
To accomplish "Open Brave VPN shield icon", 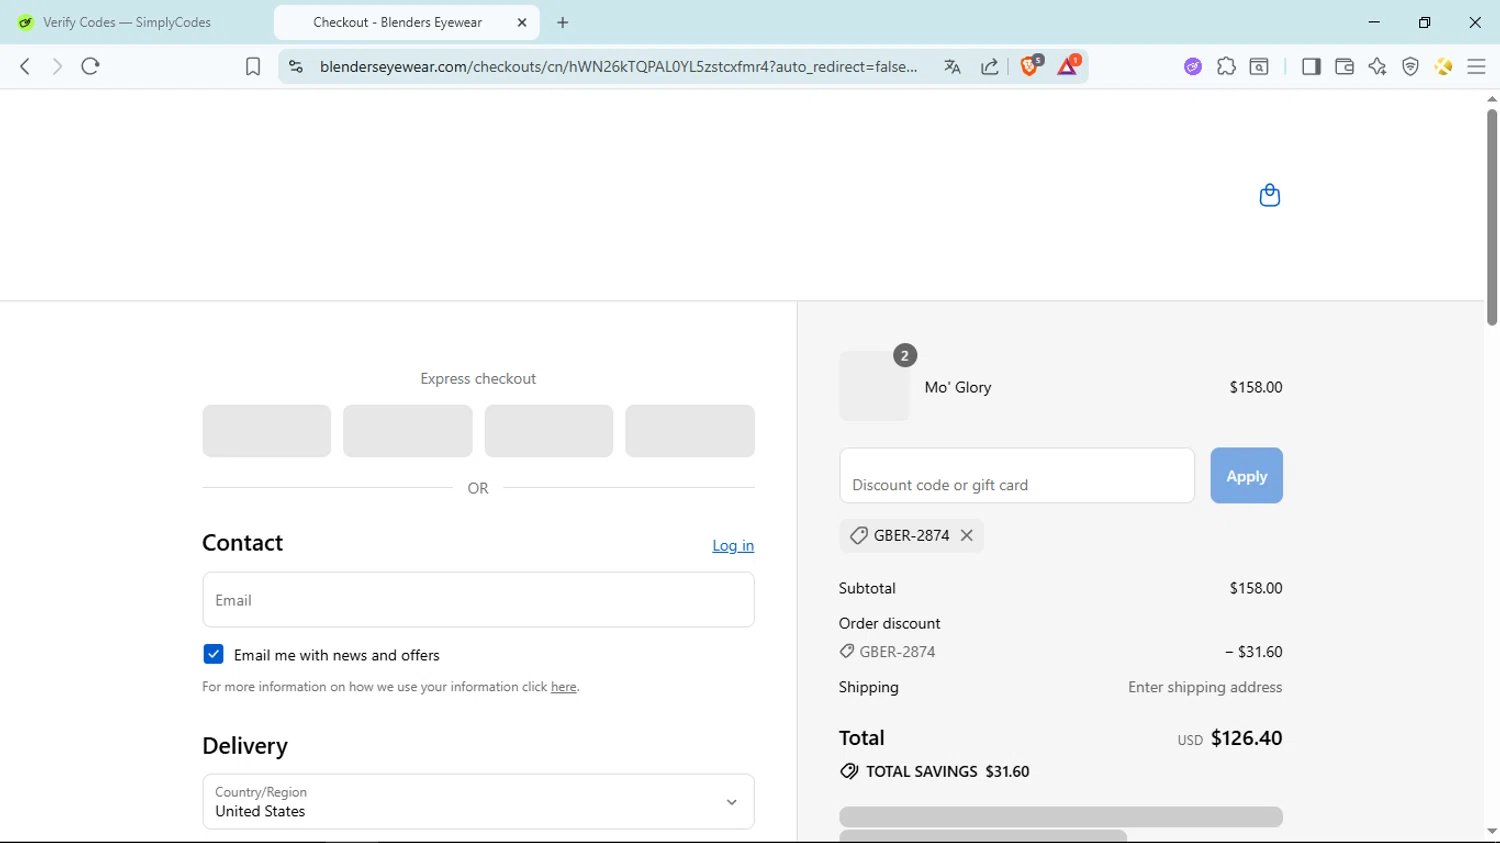I will pos(1410,66).
